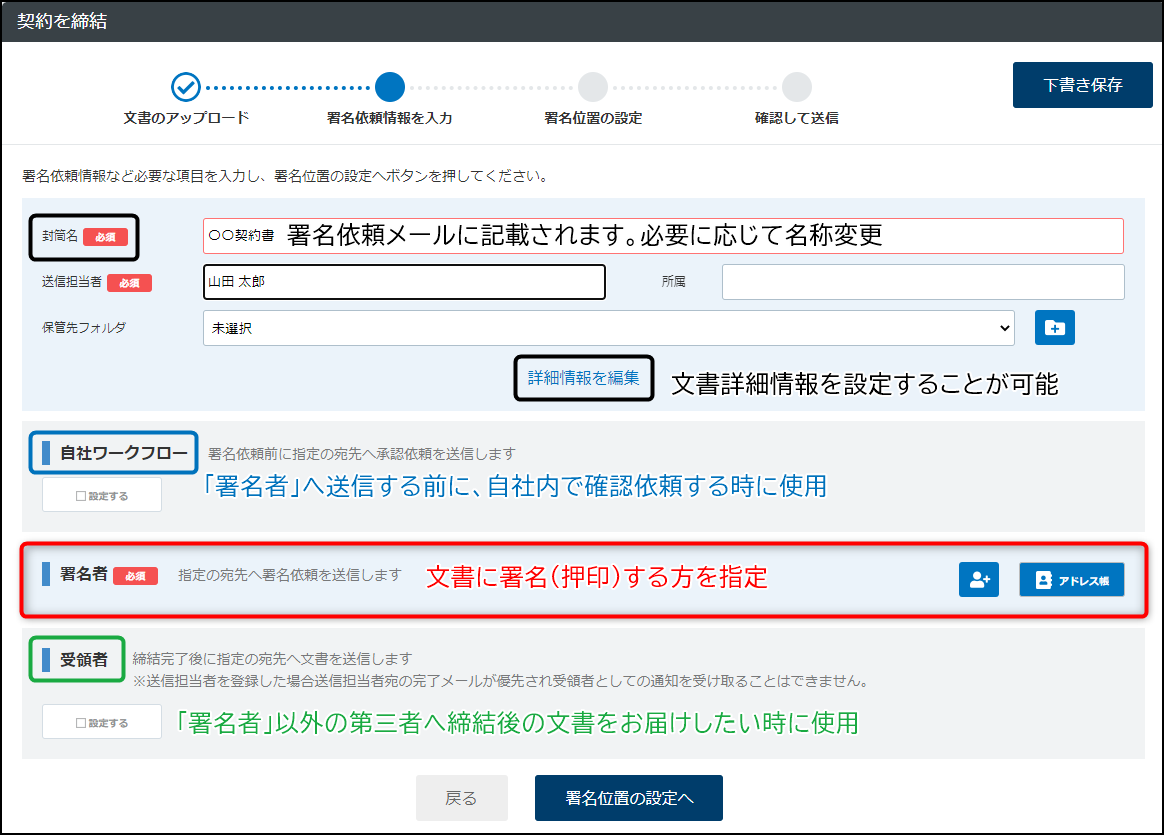Click the 確認して送信 step circle

click(797, 87)
